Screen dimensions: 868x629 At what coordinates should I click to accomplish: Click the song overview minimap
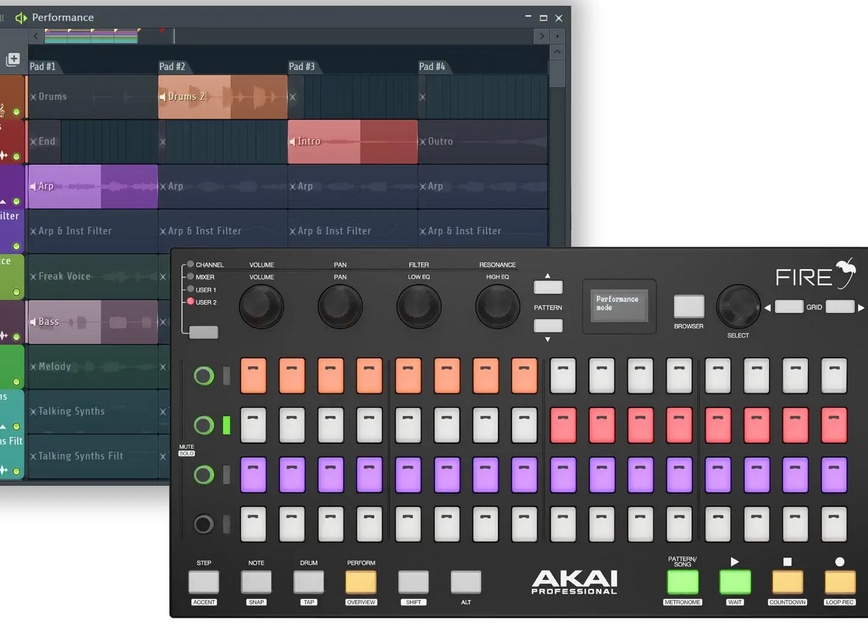(91, 37)
